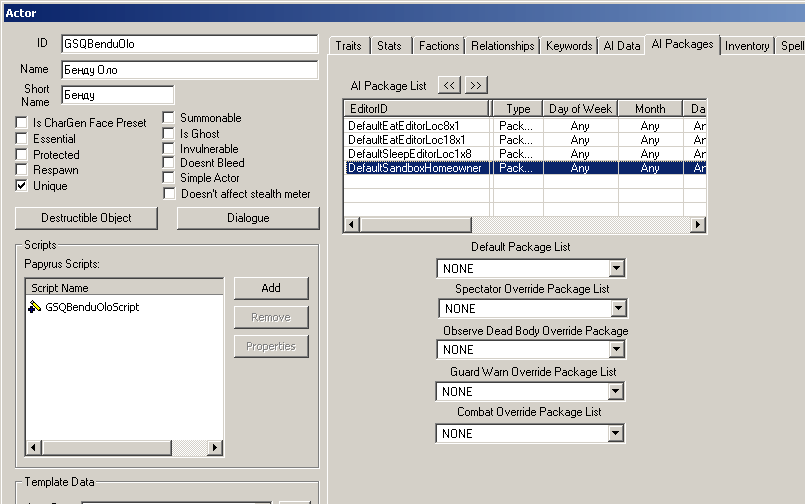Expand Guard Warn Override Package List dropdown
Image resolution: width=805 pixels, height=504 pixels.
coord(616,392)
